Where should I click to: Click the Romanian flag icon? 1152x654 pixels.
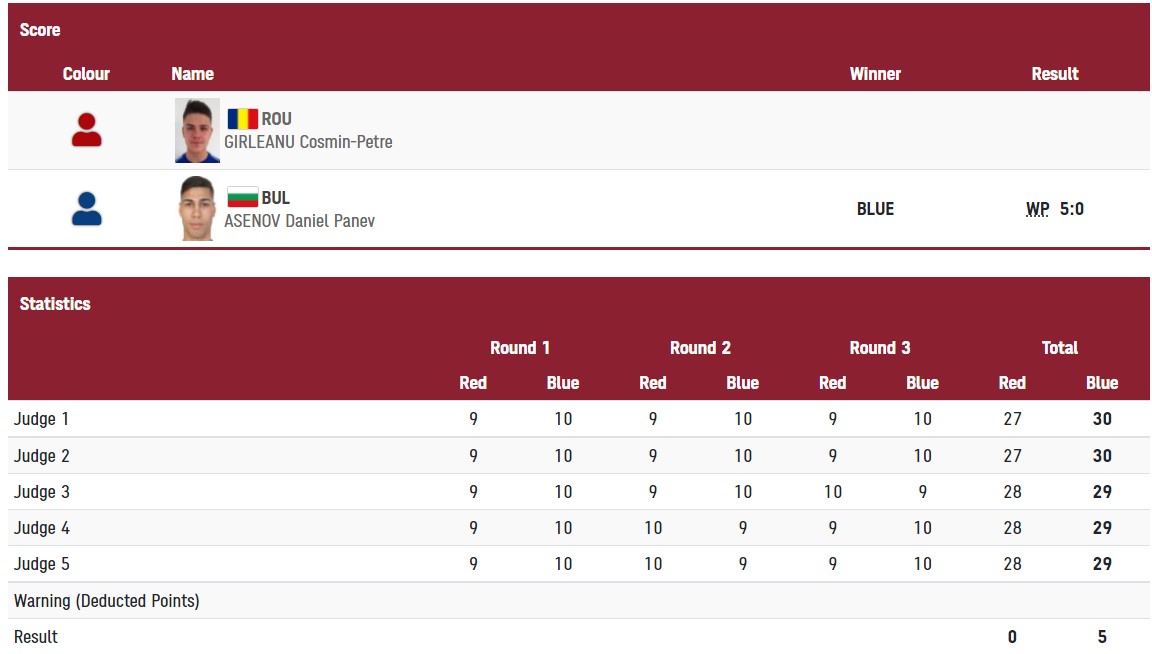click(242, 118)
